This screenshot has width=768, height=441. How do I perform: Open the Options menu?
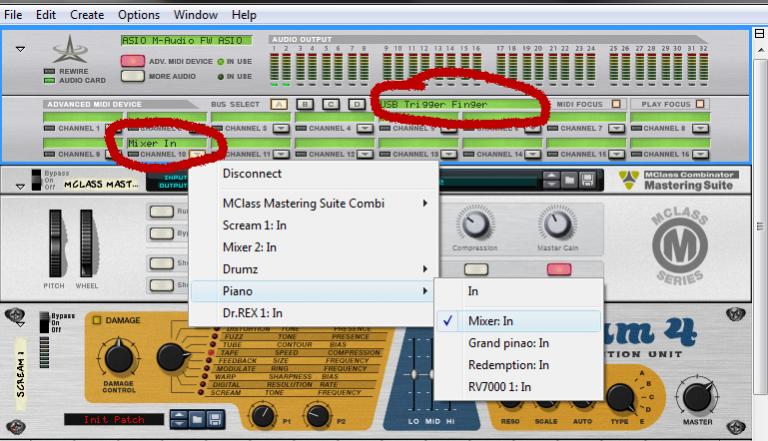pos(139,15)
